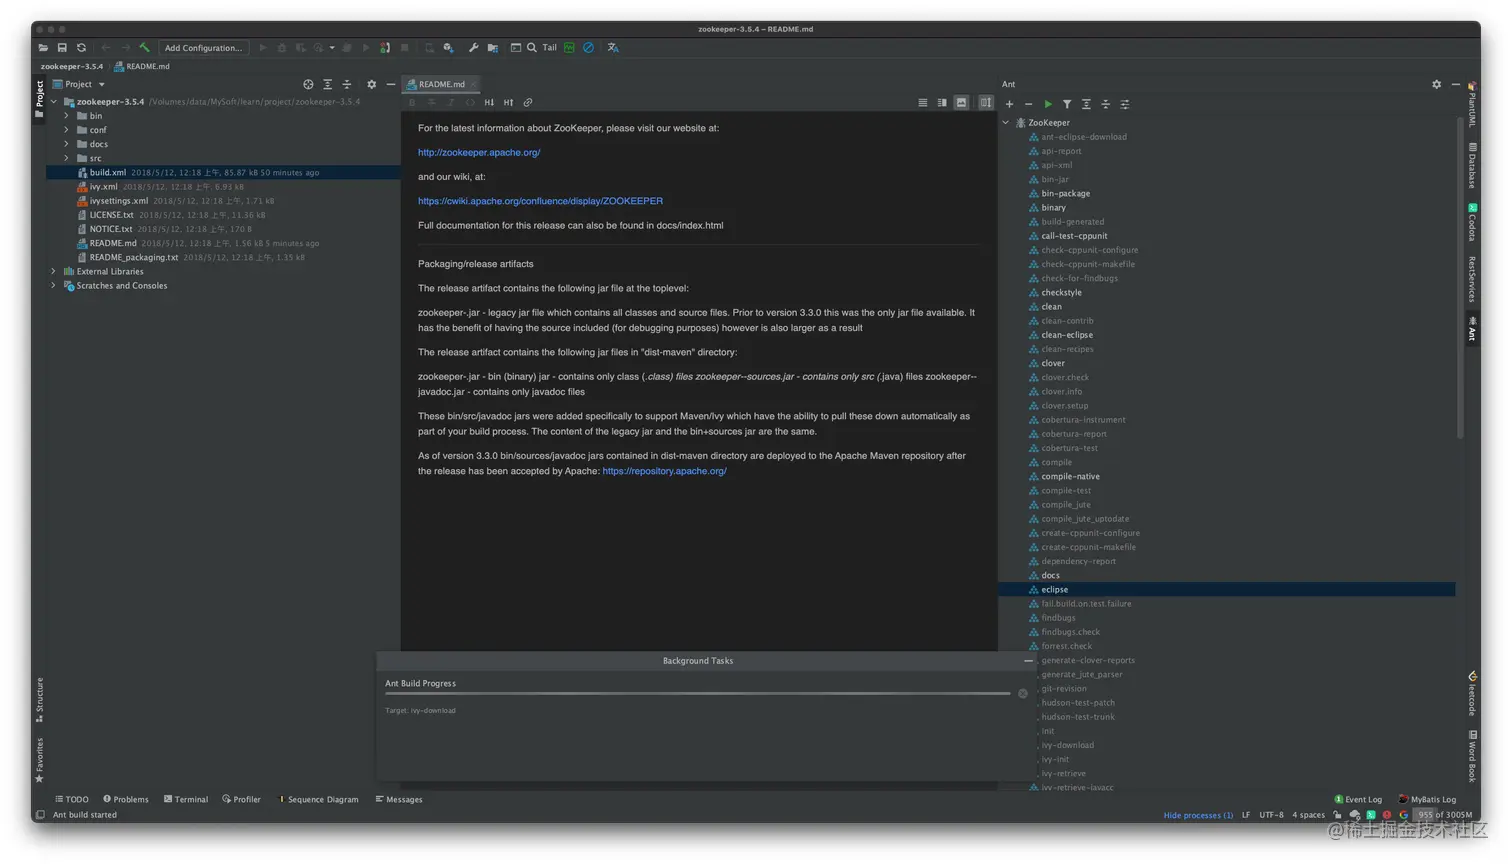
Task: Open Project panel gear options
Action: pos(371,85)
